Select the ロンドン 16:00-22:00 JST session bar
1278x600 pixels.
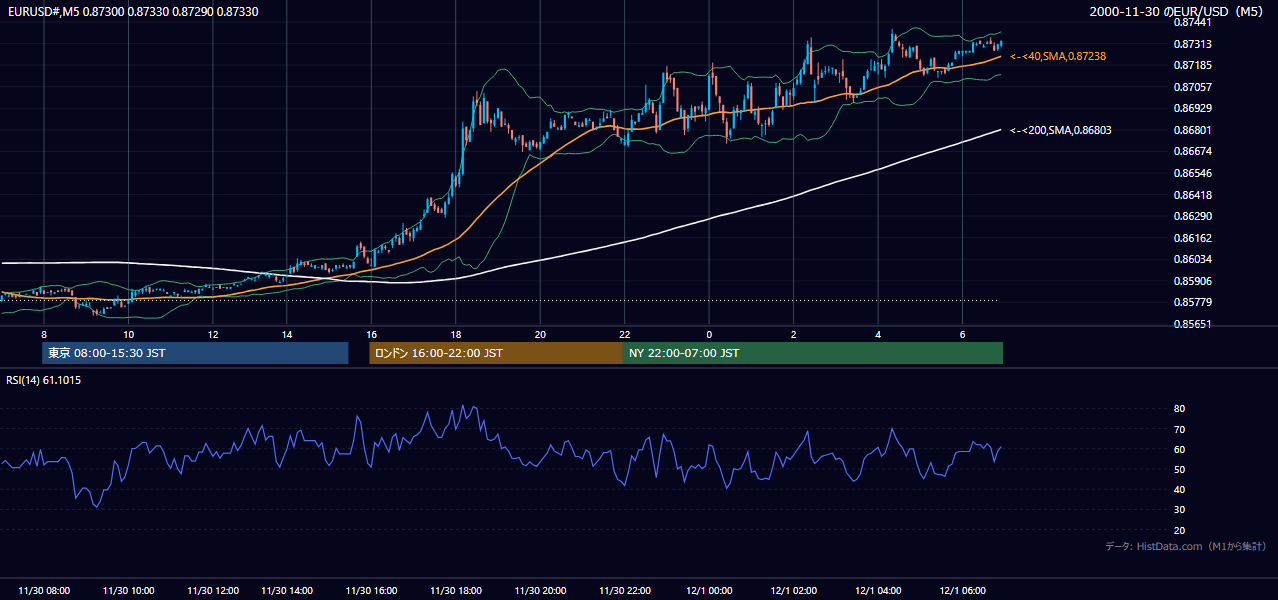[x=496, y=353]
